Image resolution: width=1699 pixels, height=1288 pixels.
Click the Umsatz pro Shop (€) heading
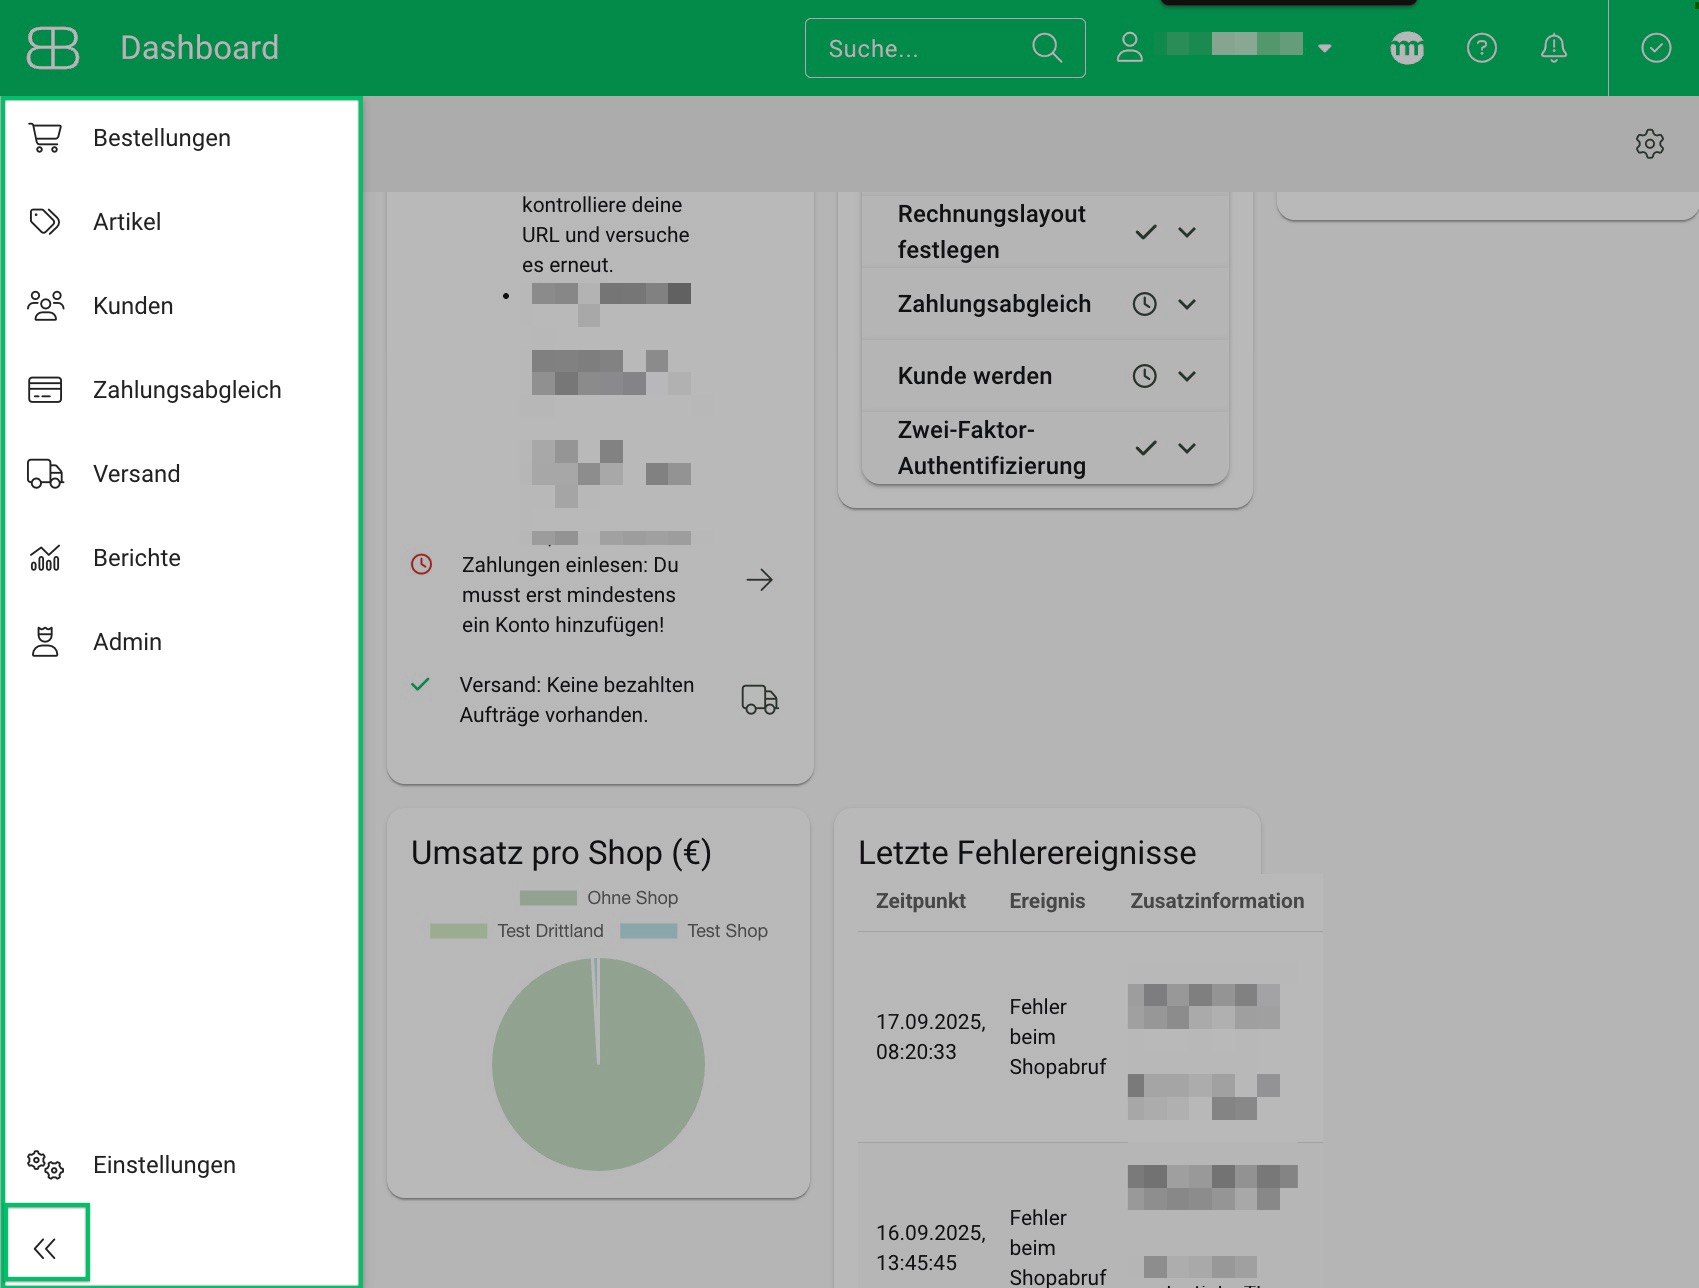561,853
